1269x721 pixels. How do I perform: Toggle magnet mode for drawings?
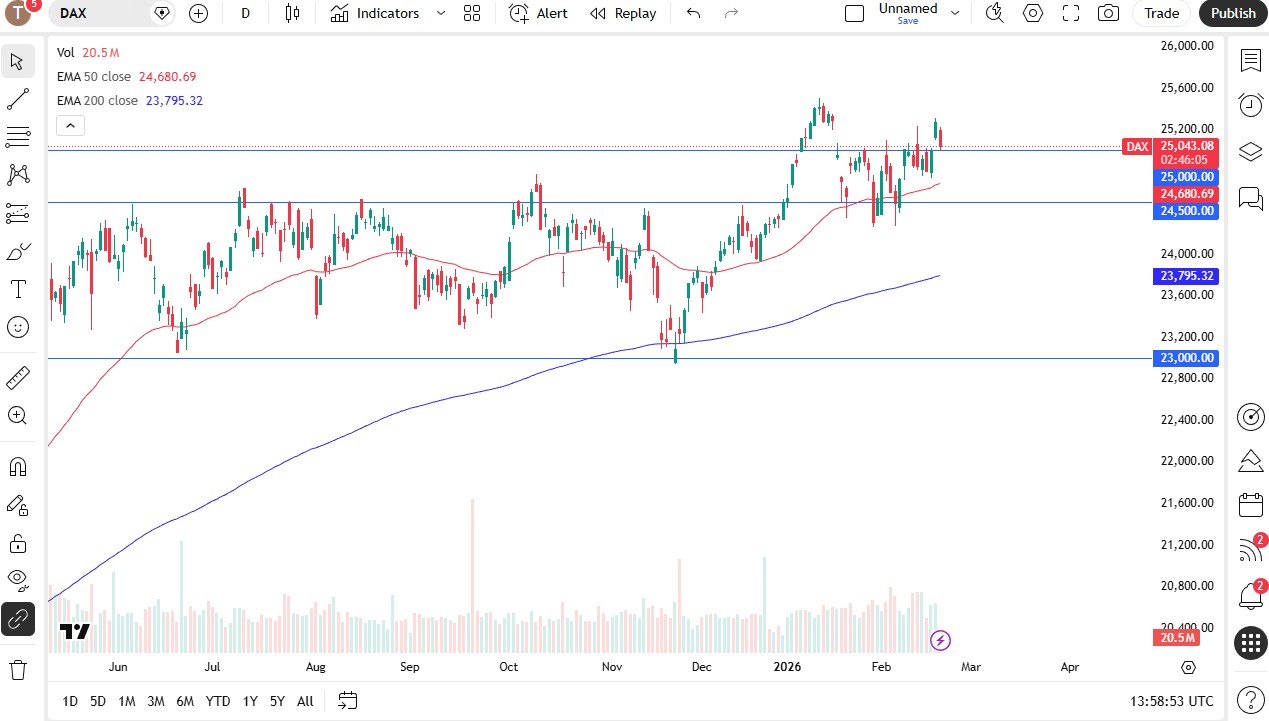[x=17, y=467]
